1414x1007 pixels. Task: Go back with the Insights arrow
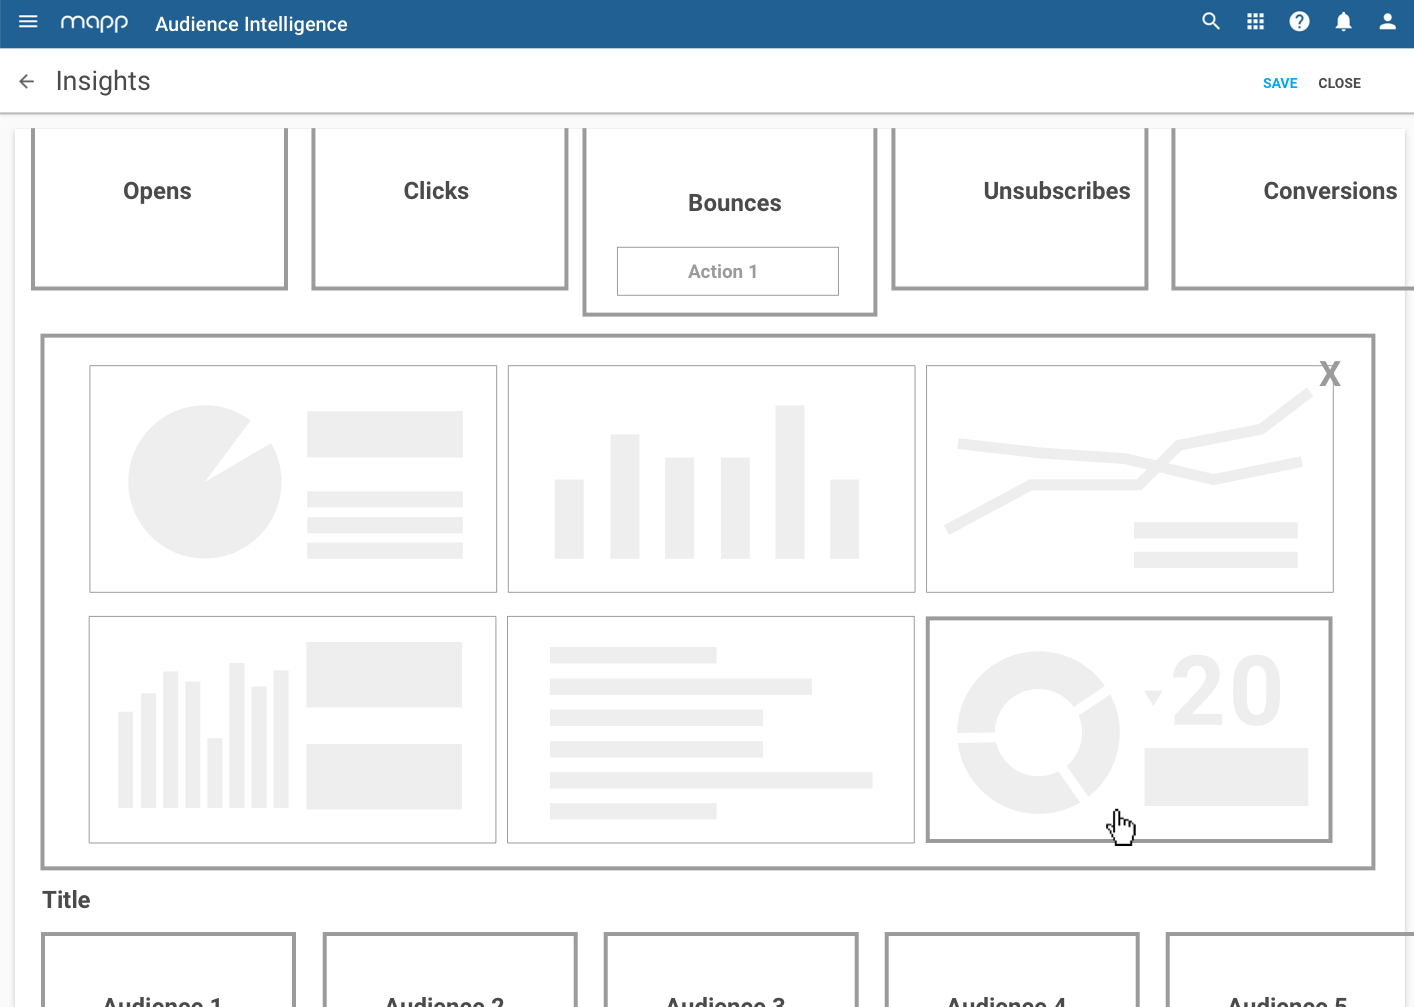[27, 82]
